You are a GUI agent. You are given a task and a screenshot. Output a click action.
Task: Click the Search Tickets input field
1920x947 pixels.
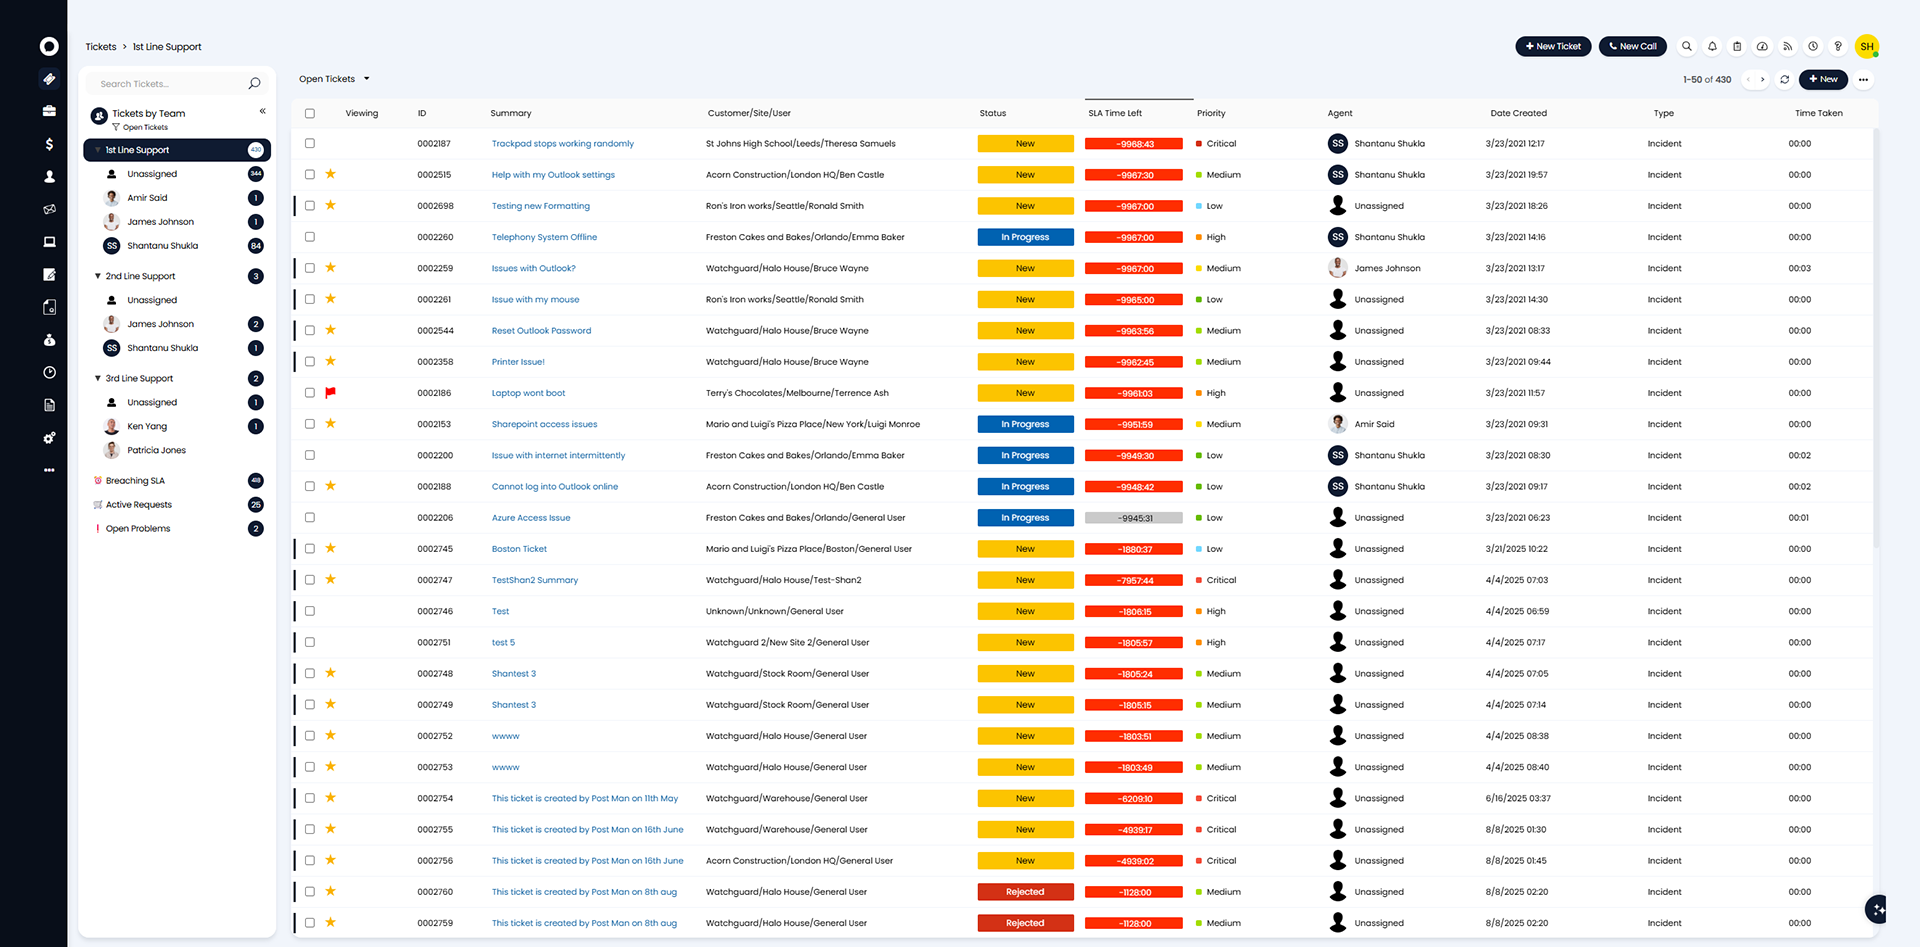170,84
